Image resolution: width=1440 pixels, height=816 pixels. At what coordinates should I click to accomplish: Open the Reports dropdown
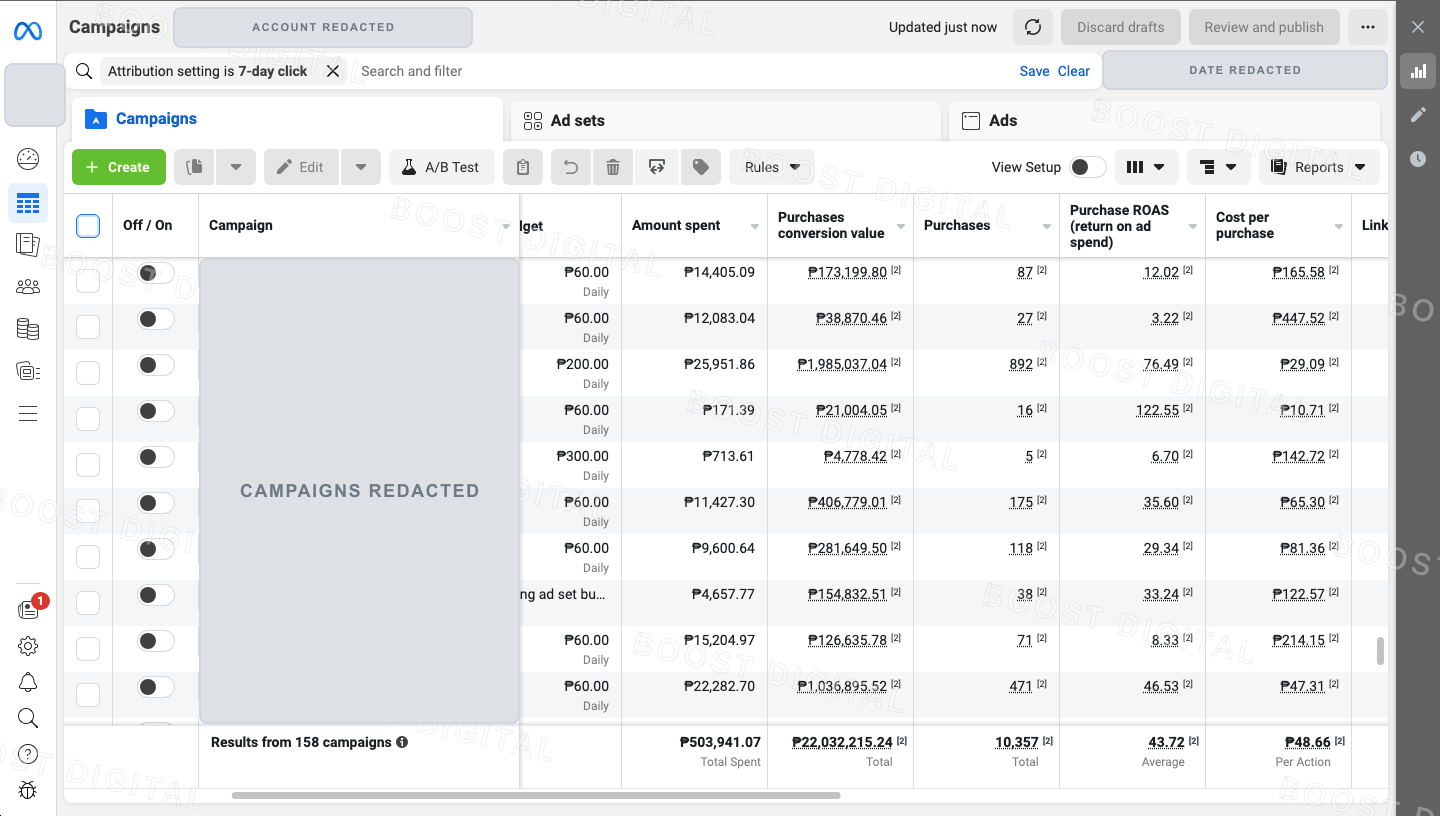click(1319, 167)
